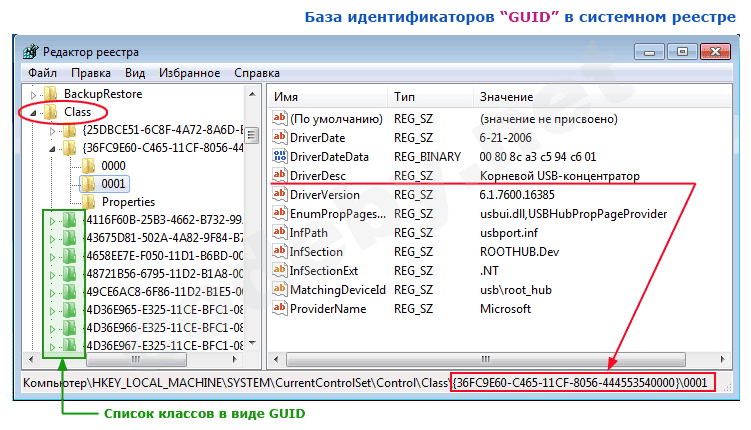Click string icon for DriverVersion value

[x=280, y=193]
